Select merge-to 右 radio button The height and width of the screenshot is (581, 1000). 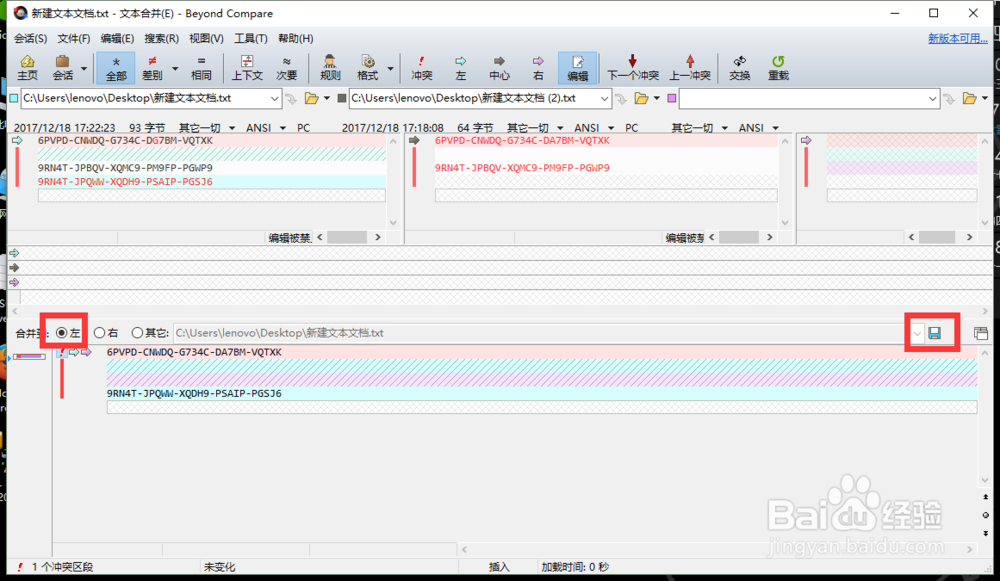[99, 333]
